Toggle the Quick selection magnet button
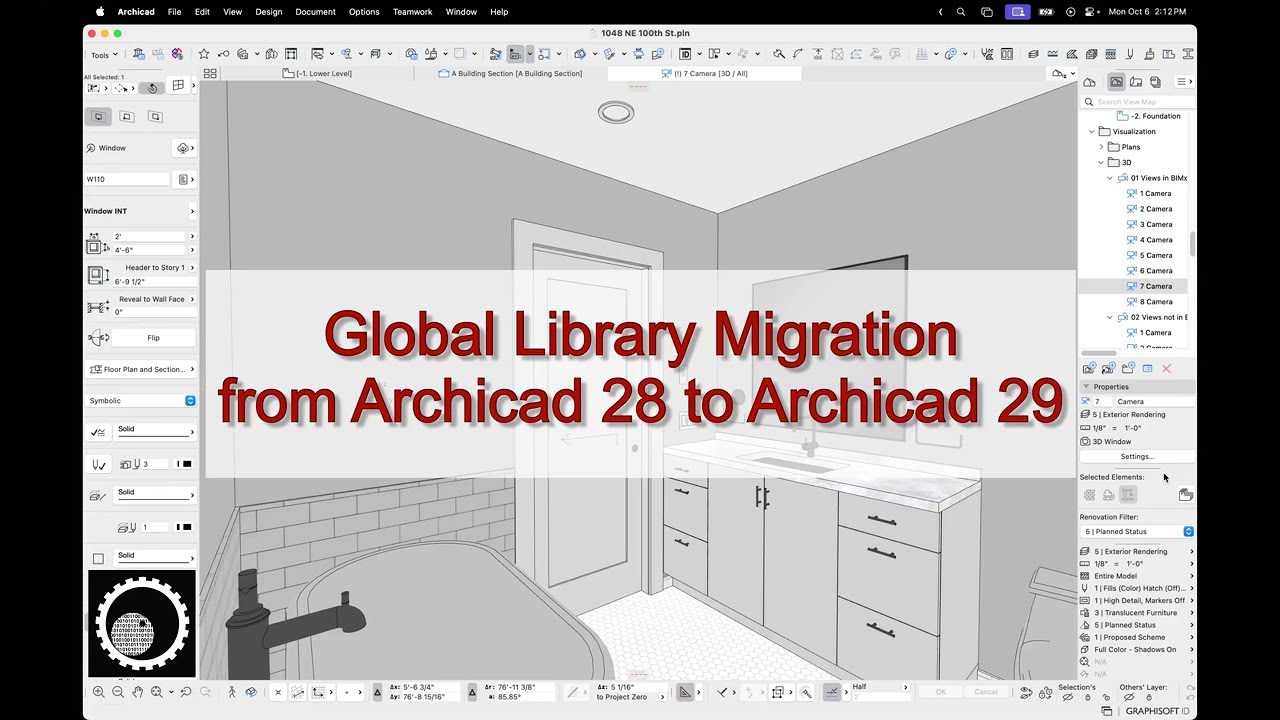The image size is (1280, 720). pos(152,88)
